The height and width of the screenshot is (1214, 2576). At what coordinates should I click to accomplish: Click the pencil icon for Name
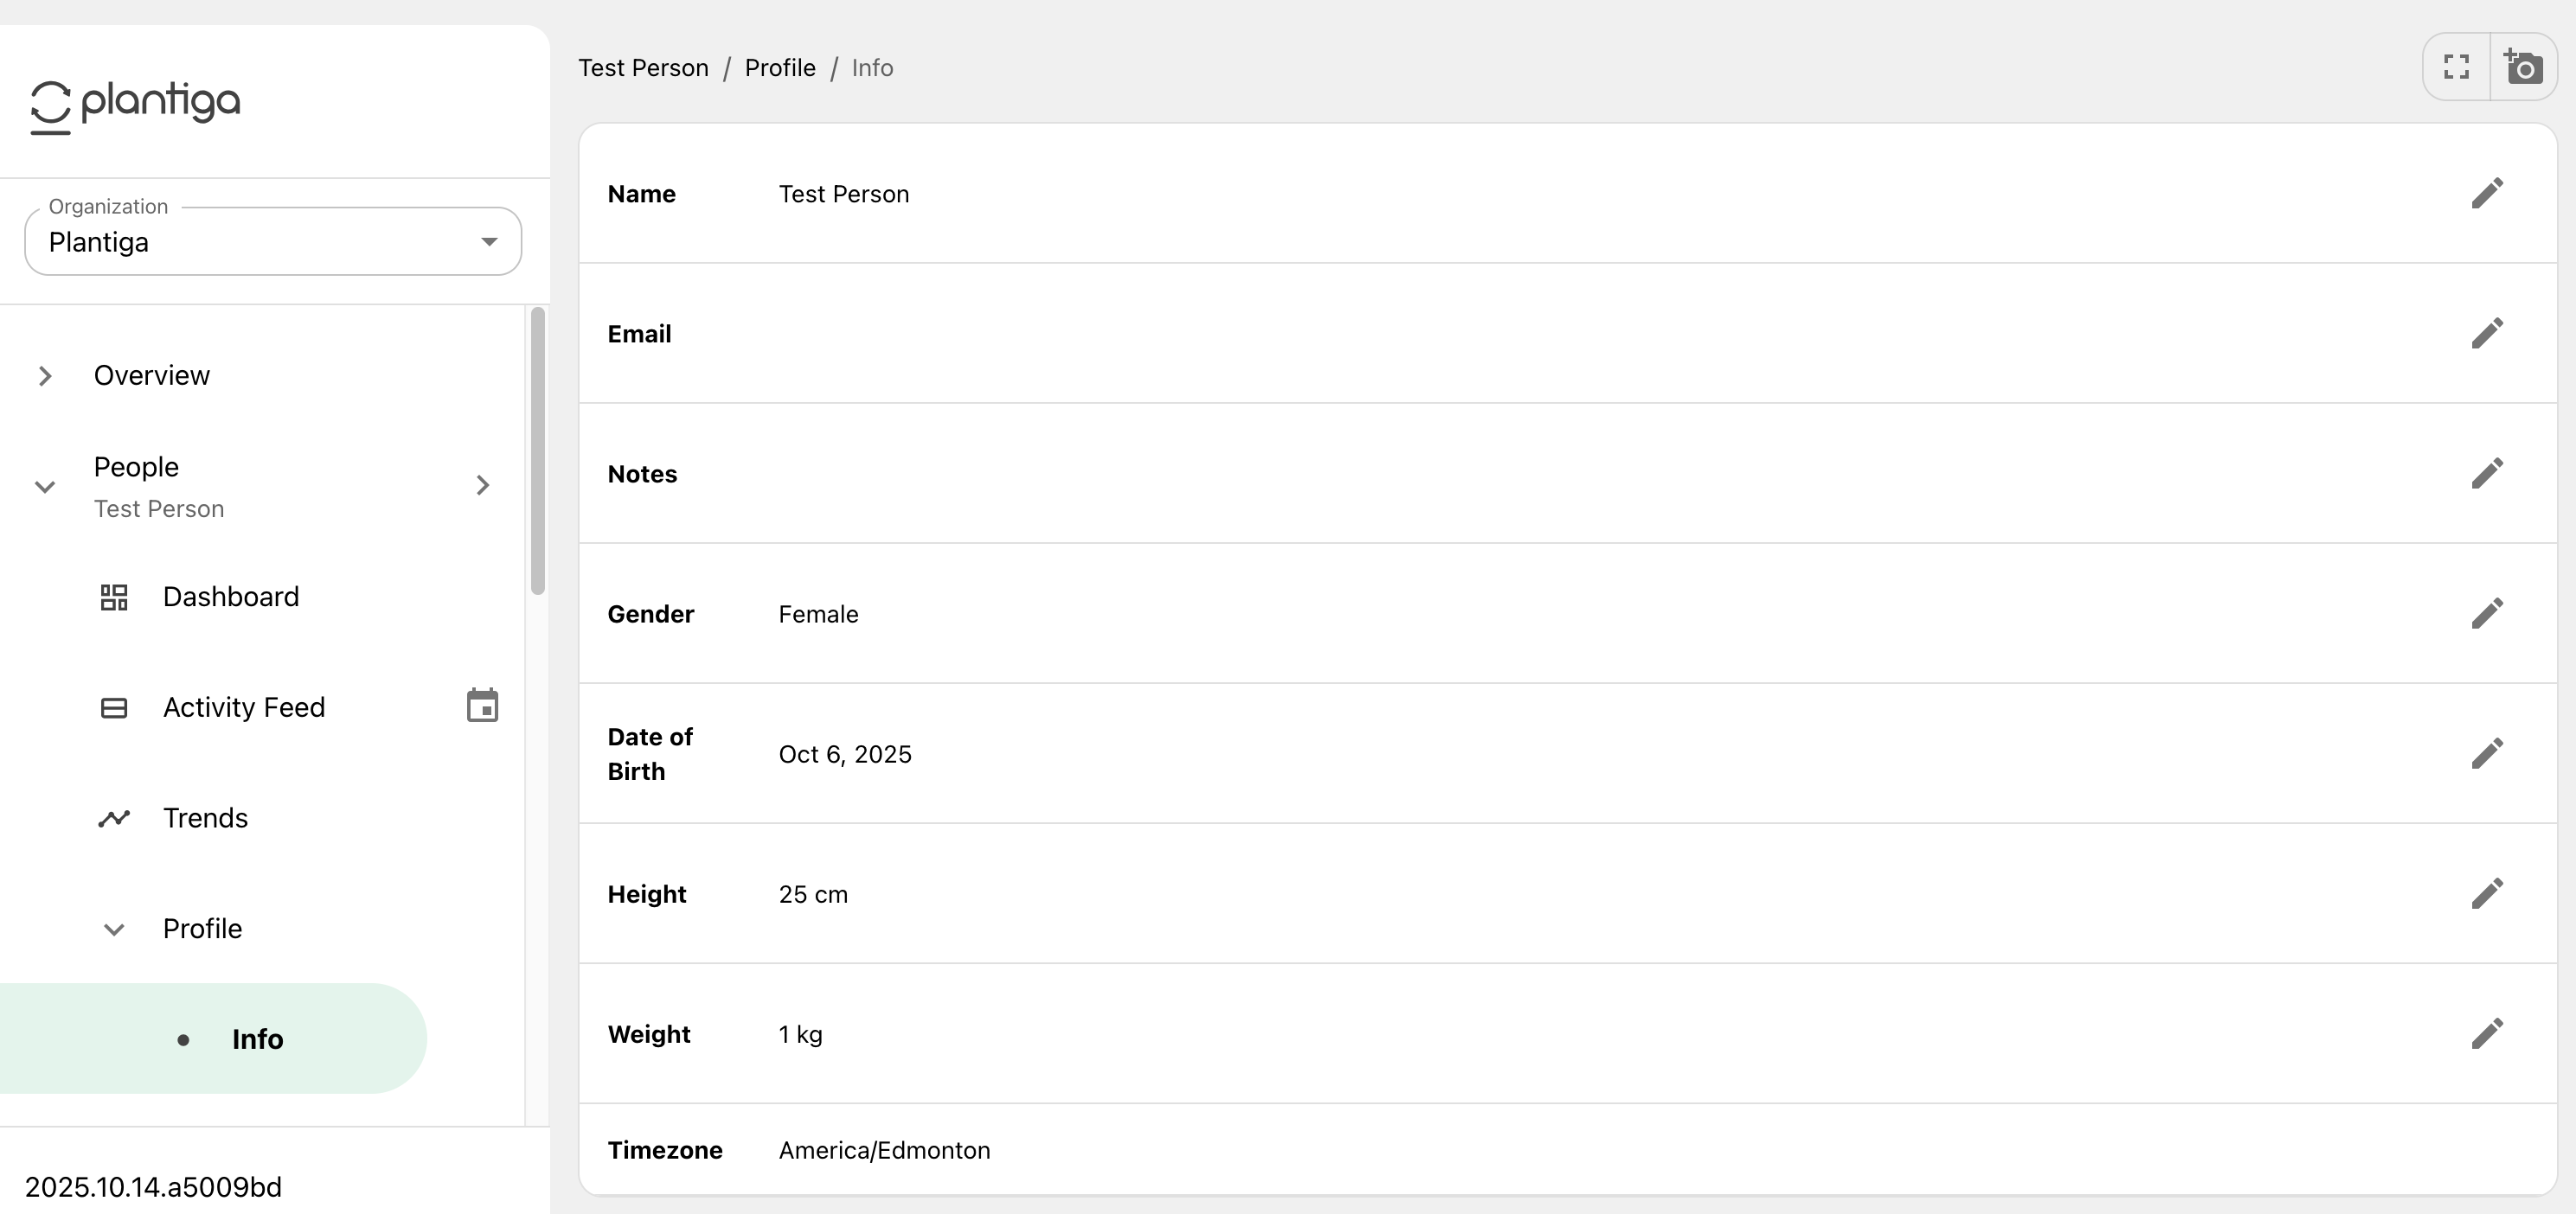(2486, 193)
